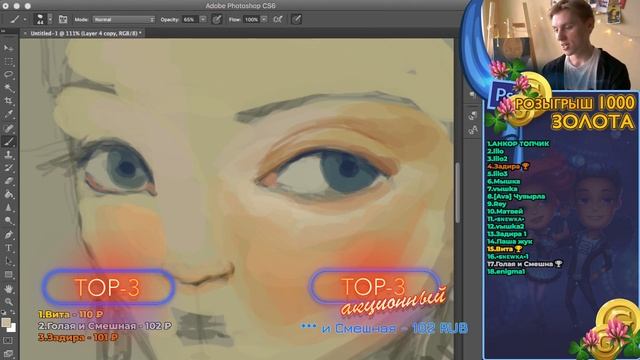Viewport: 640px width, 360px height.
Task: Click the '15.Вита' entry in the list
Action: click(504, 249)
